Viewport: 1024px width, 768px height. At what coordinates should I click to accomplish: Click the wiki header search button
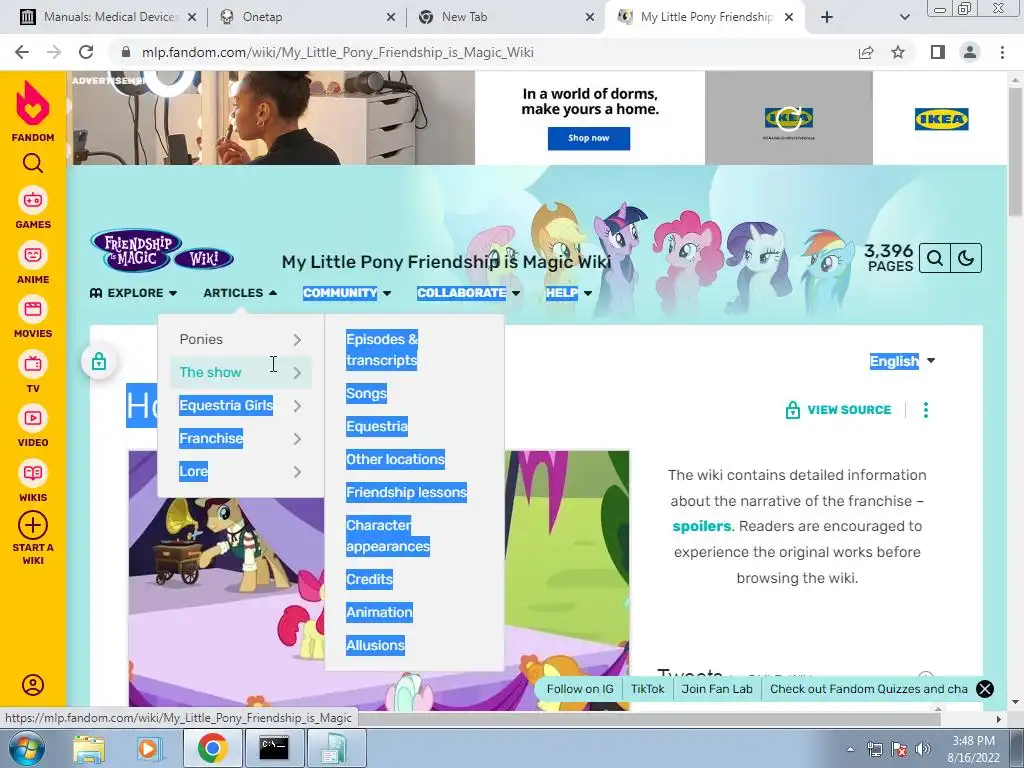point(935,259)
